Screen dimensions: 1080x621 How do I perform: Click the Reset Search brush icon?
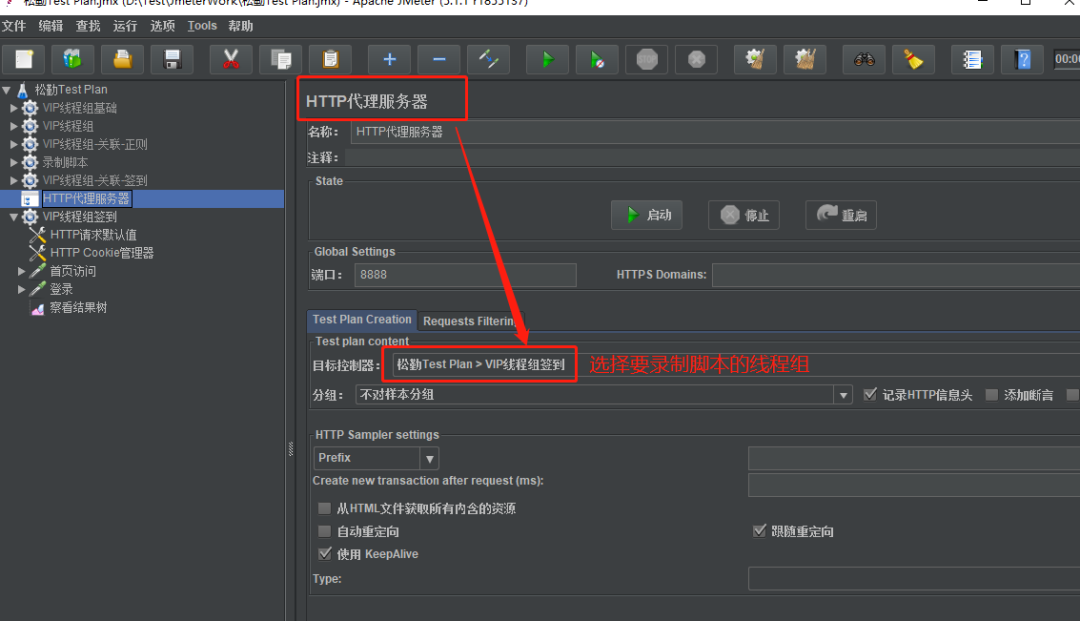click(x=914, y=59)
